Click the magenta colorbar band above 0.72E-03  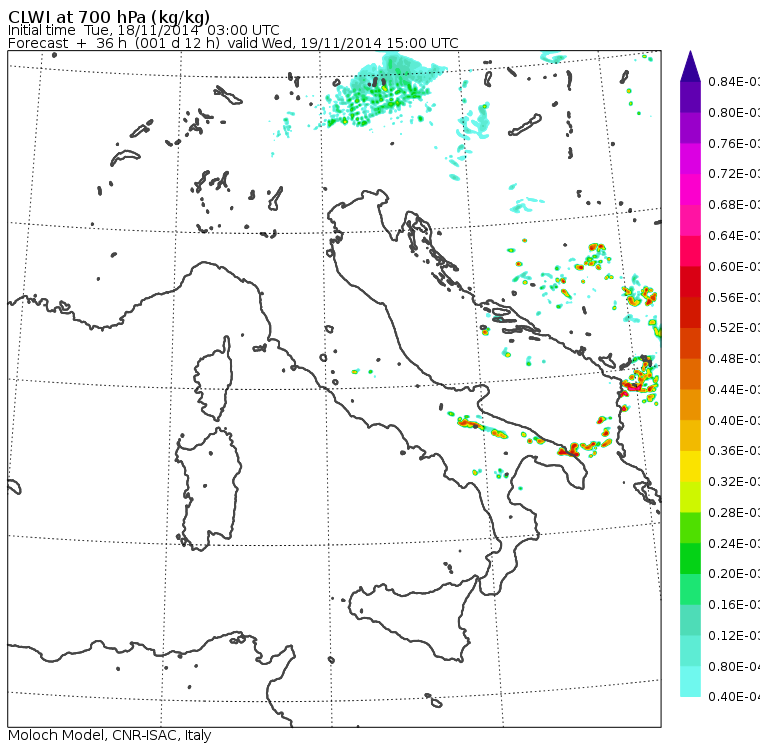click(x=690, y=159)
